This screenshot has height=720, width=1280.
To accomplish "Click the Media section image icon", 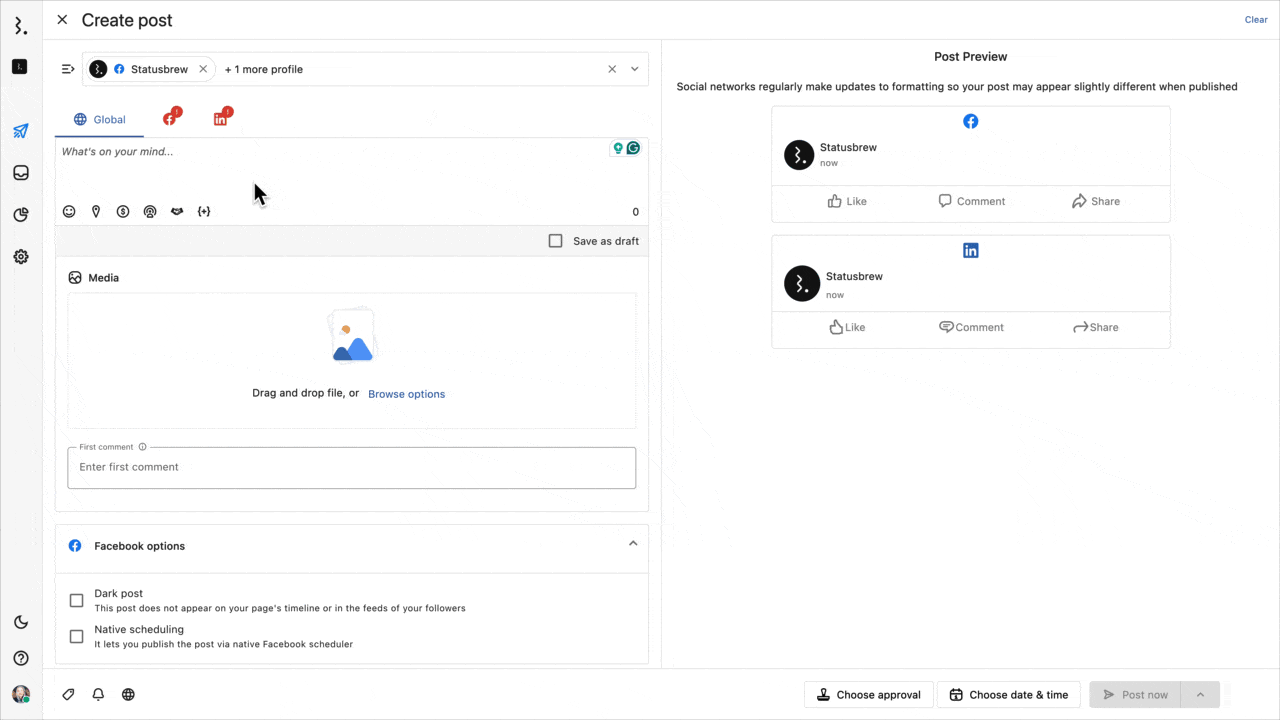I will 75,278.
